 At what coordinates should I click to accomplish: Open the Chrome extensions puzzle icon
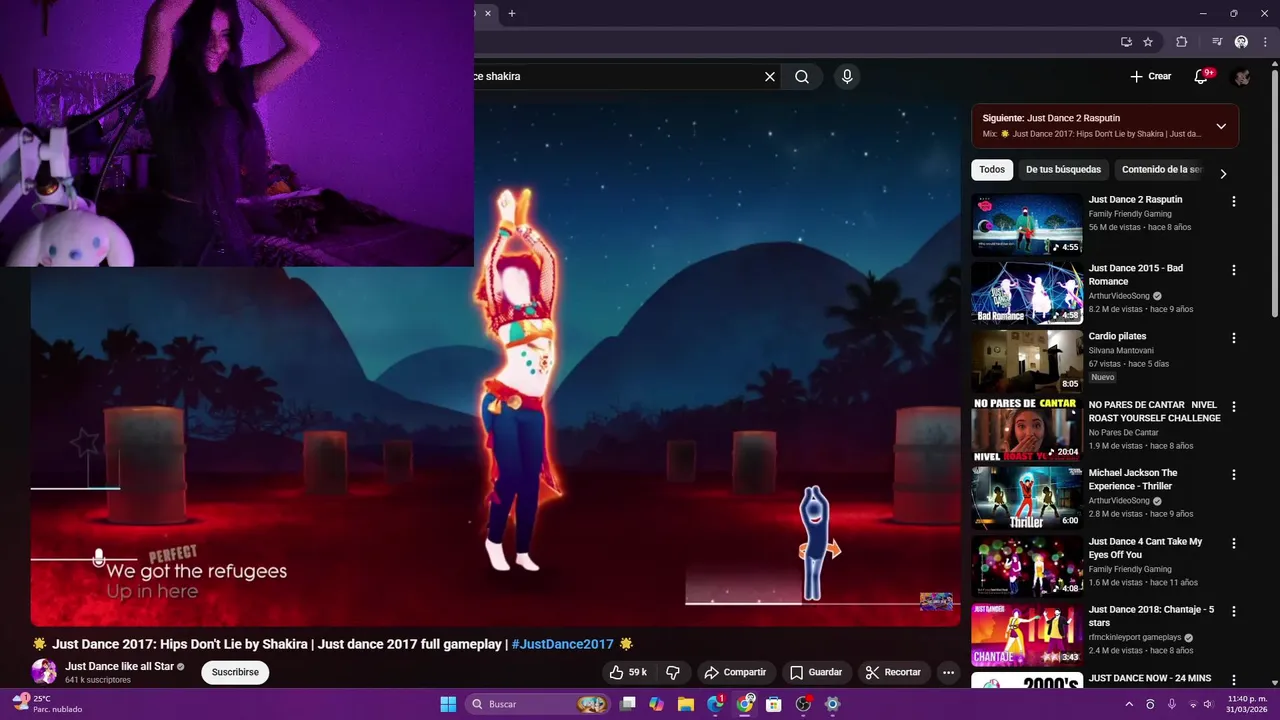pyautogui.click(x=1181, y=42)
